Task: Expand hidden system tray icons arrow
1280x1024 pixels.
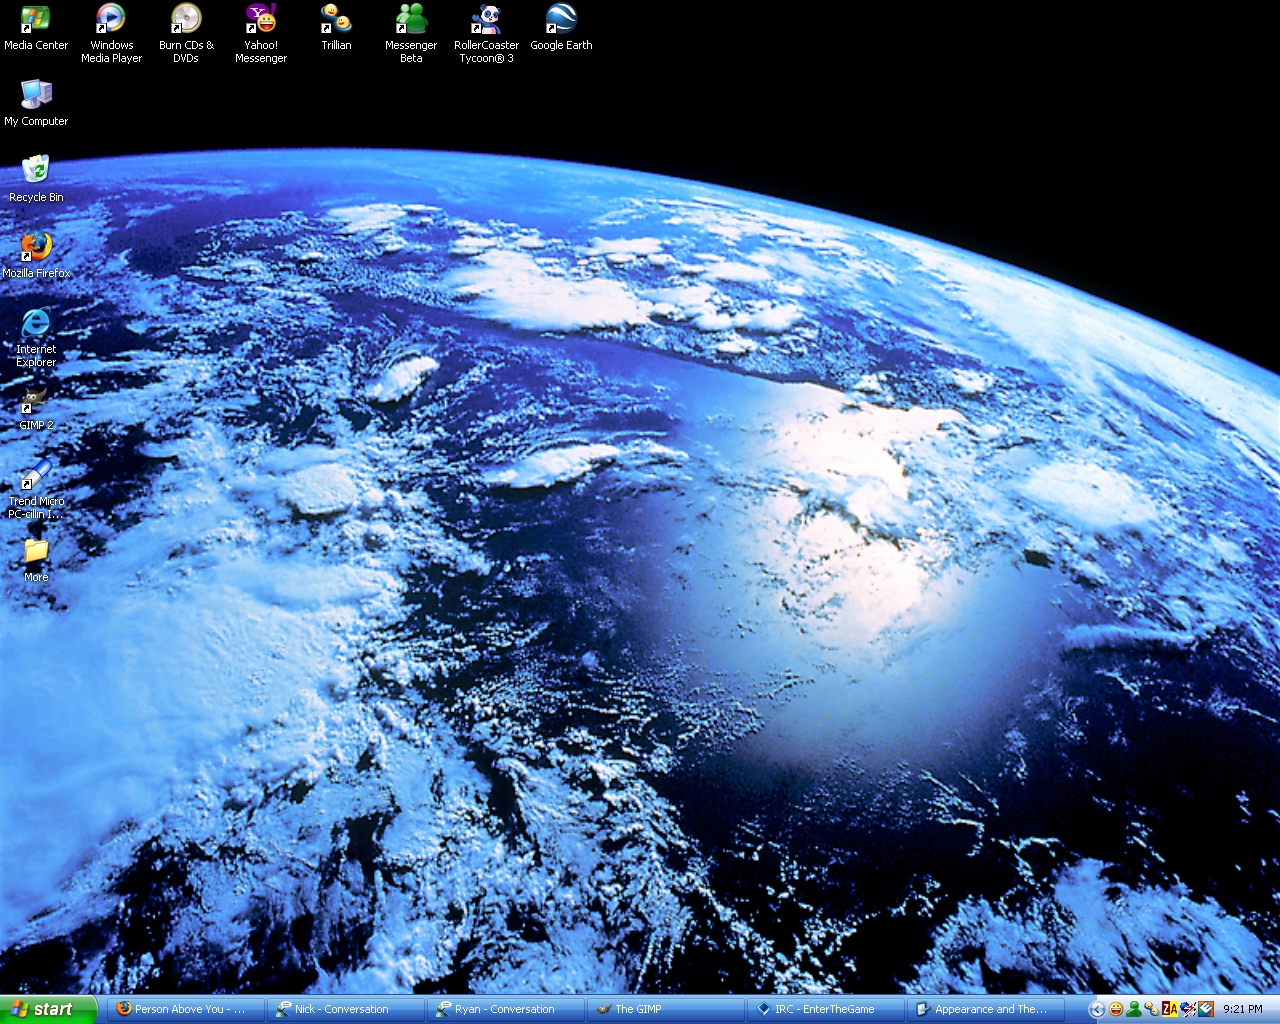Action: point(1097,1009)
